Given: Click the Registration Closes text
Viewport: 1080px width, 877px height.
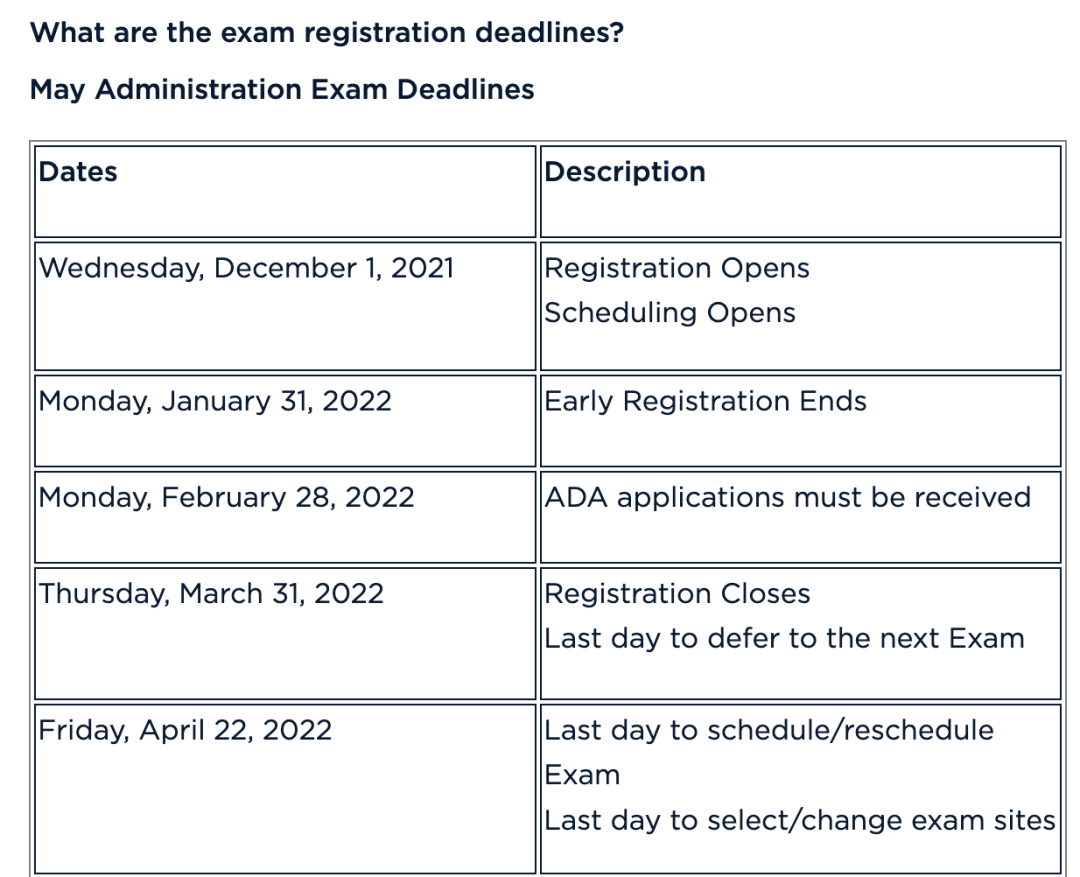Looking at the screenshot, I should click(677, 593).
